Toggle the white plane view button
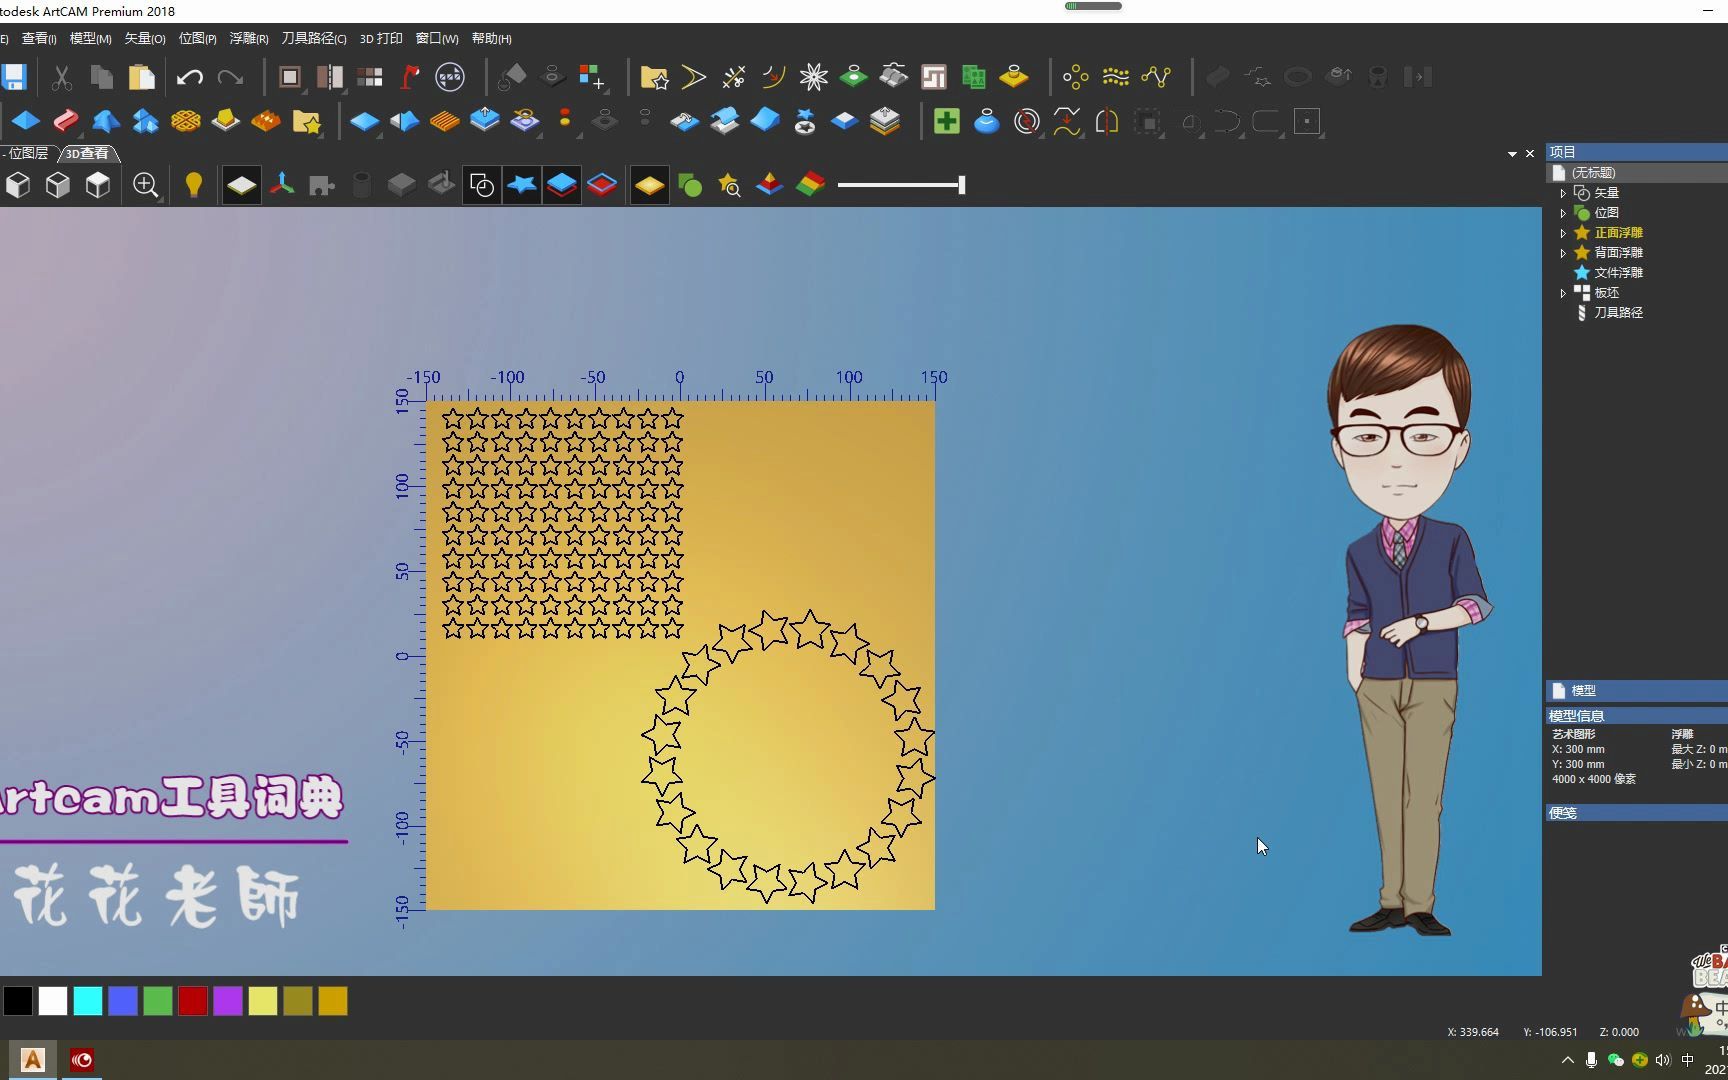Viewport: 1728px width, 1080px height. (242, 185)
